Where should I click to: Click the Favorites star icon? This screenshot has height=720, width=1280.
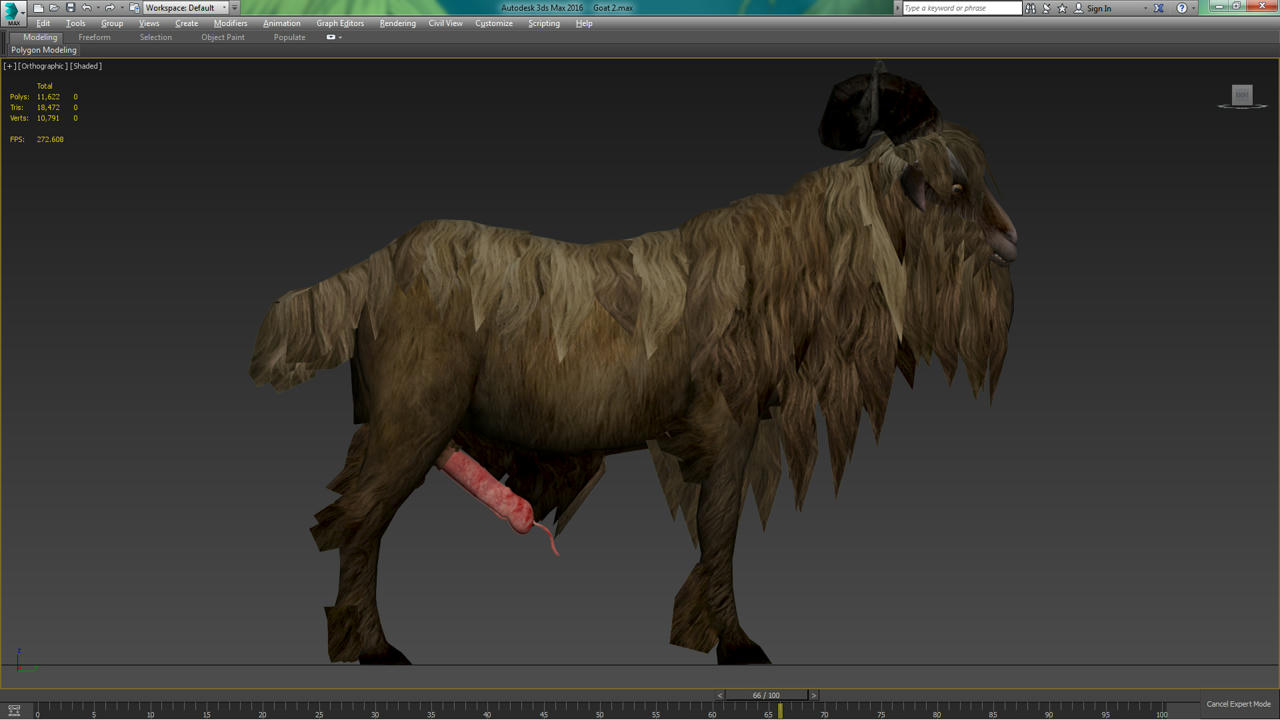[1062, 8]
